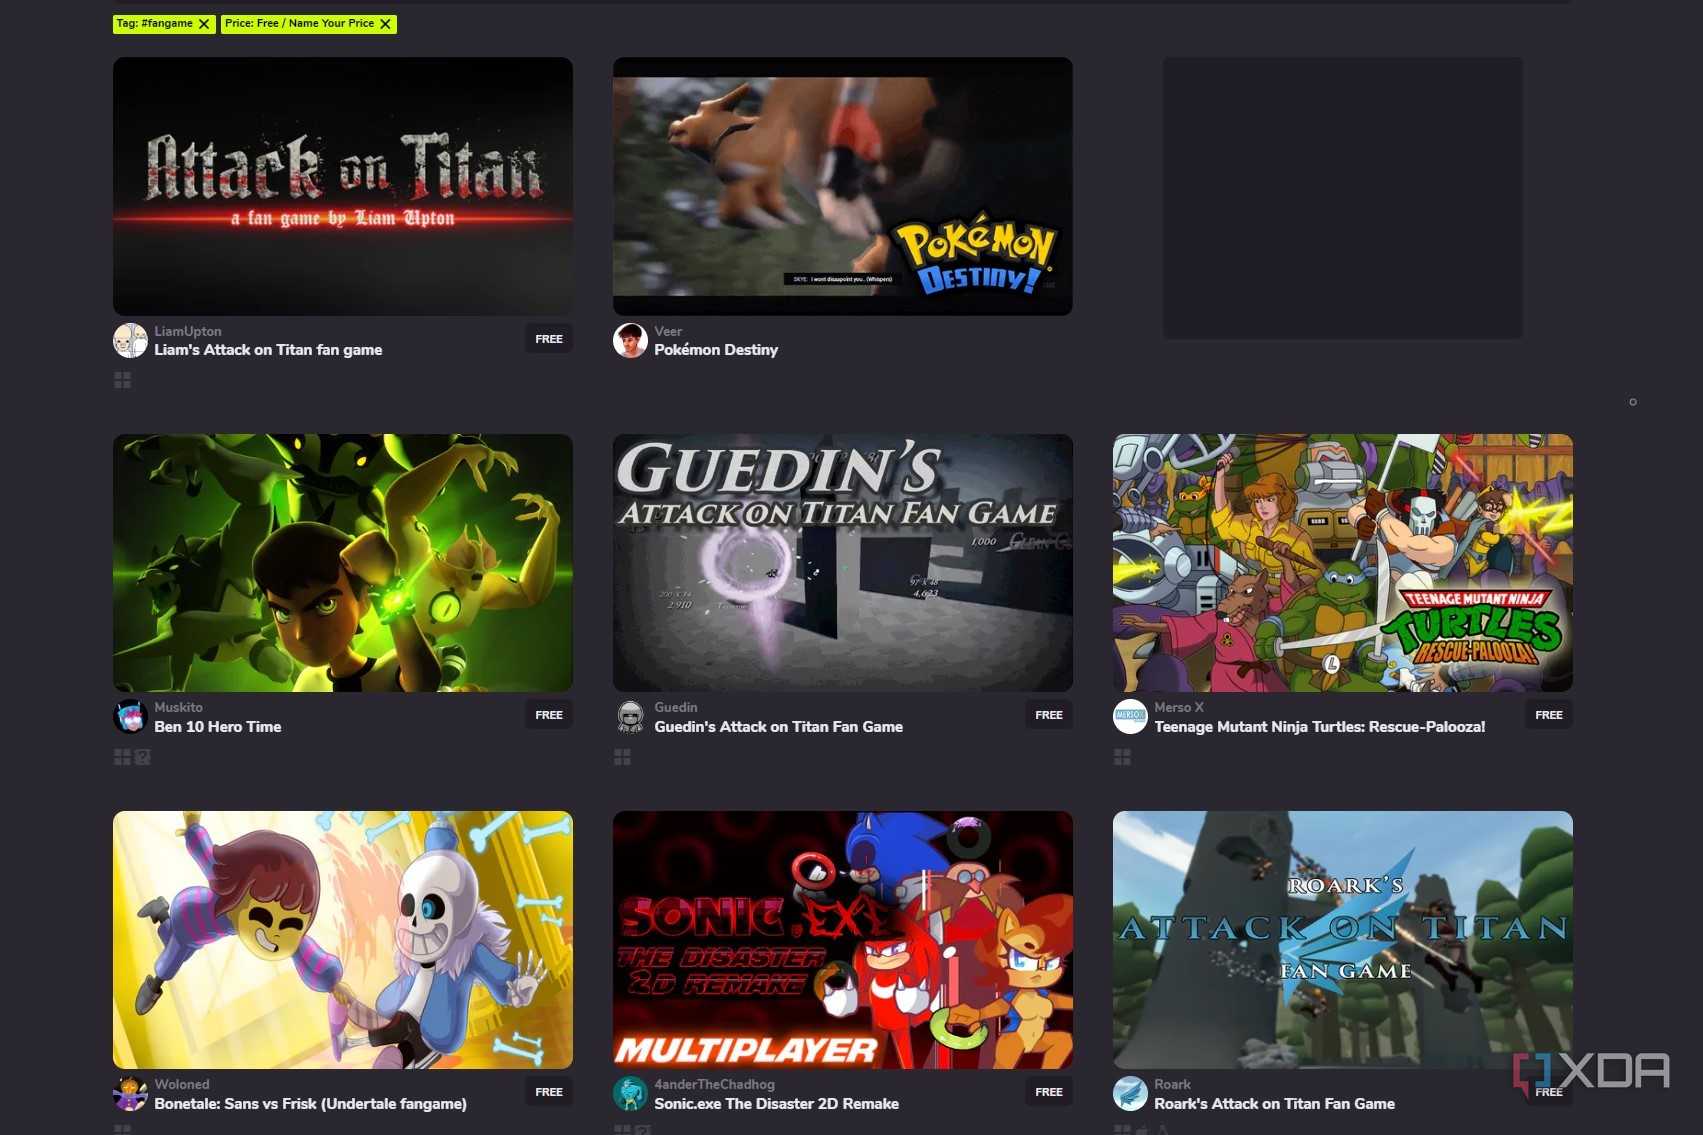Open the Ben 10 Hero Time title link
1703x1135 pixels.
pyautogui.click(x=218, y=727)
